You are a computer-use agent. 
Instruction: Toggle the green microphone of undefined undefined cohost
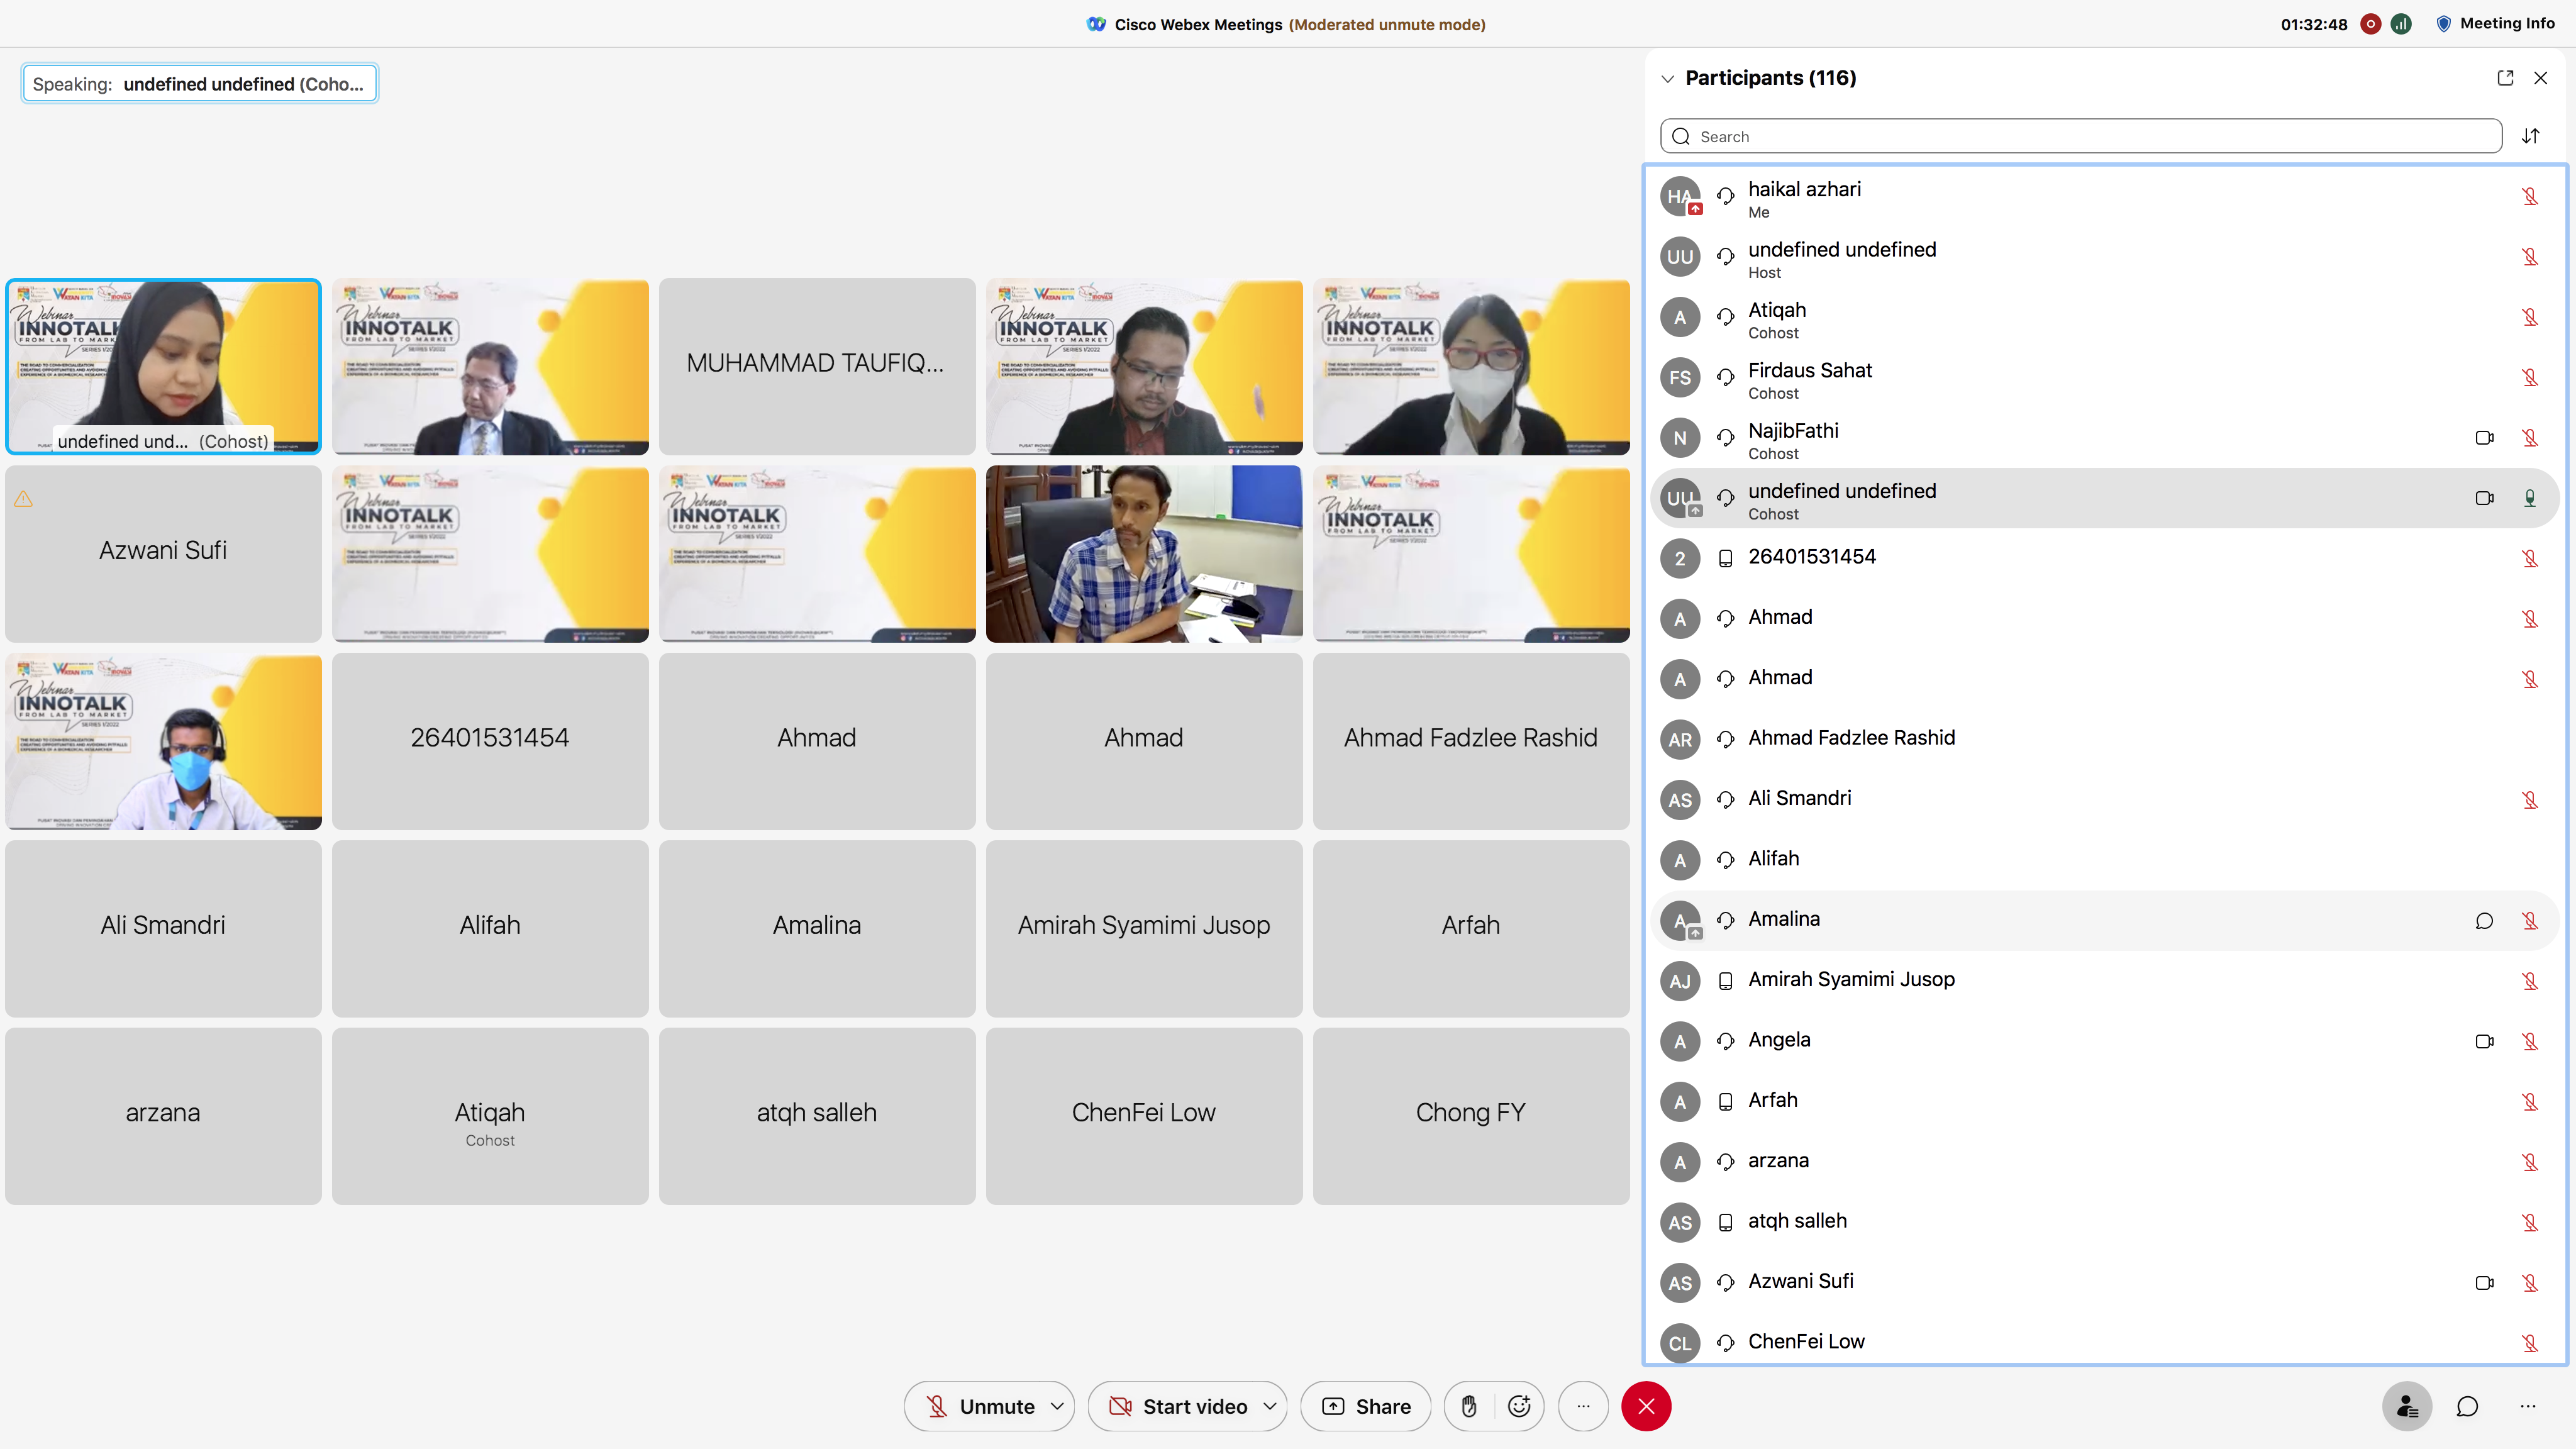tap(2530, 498)
